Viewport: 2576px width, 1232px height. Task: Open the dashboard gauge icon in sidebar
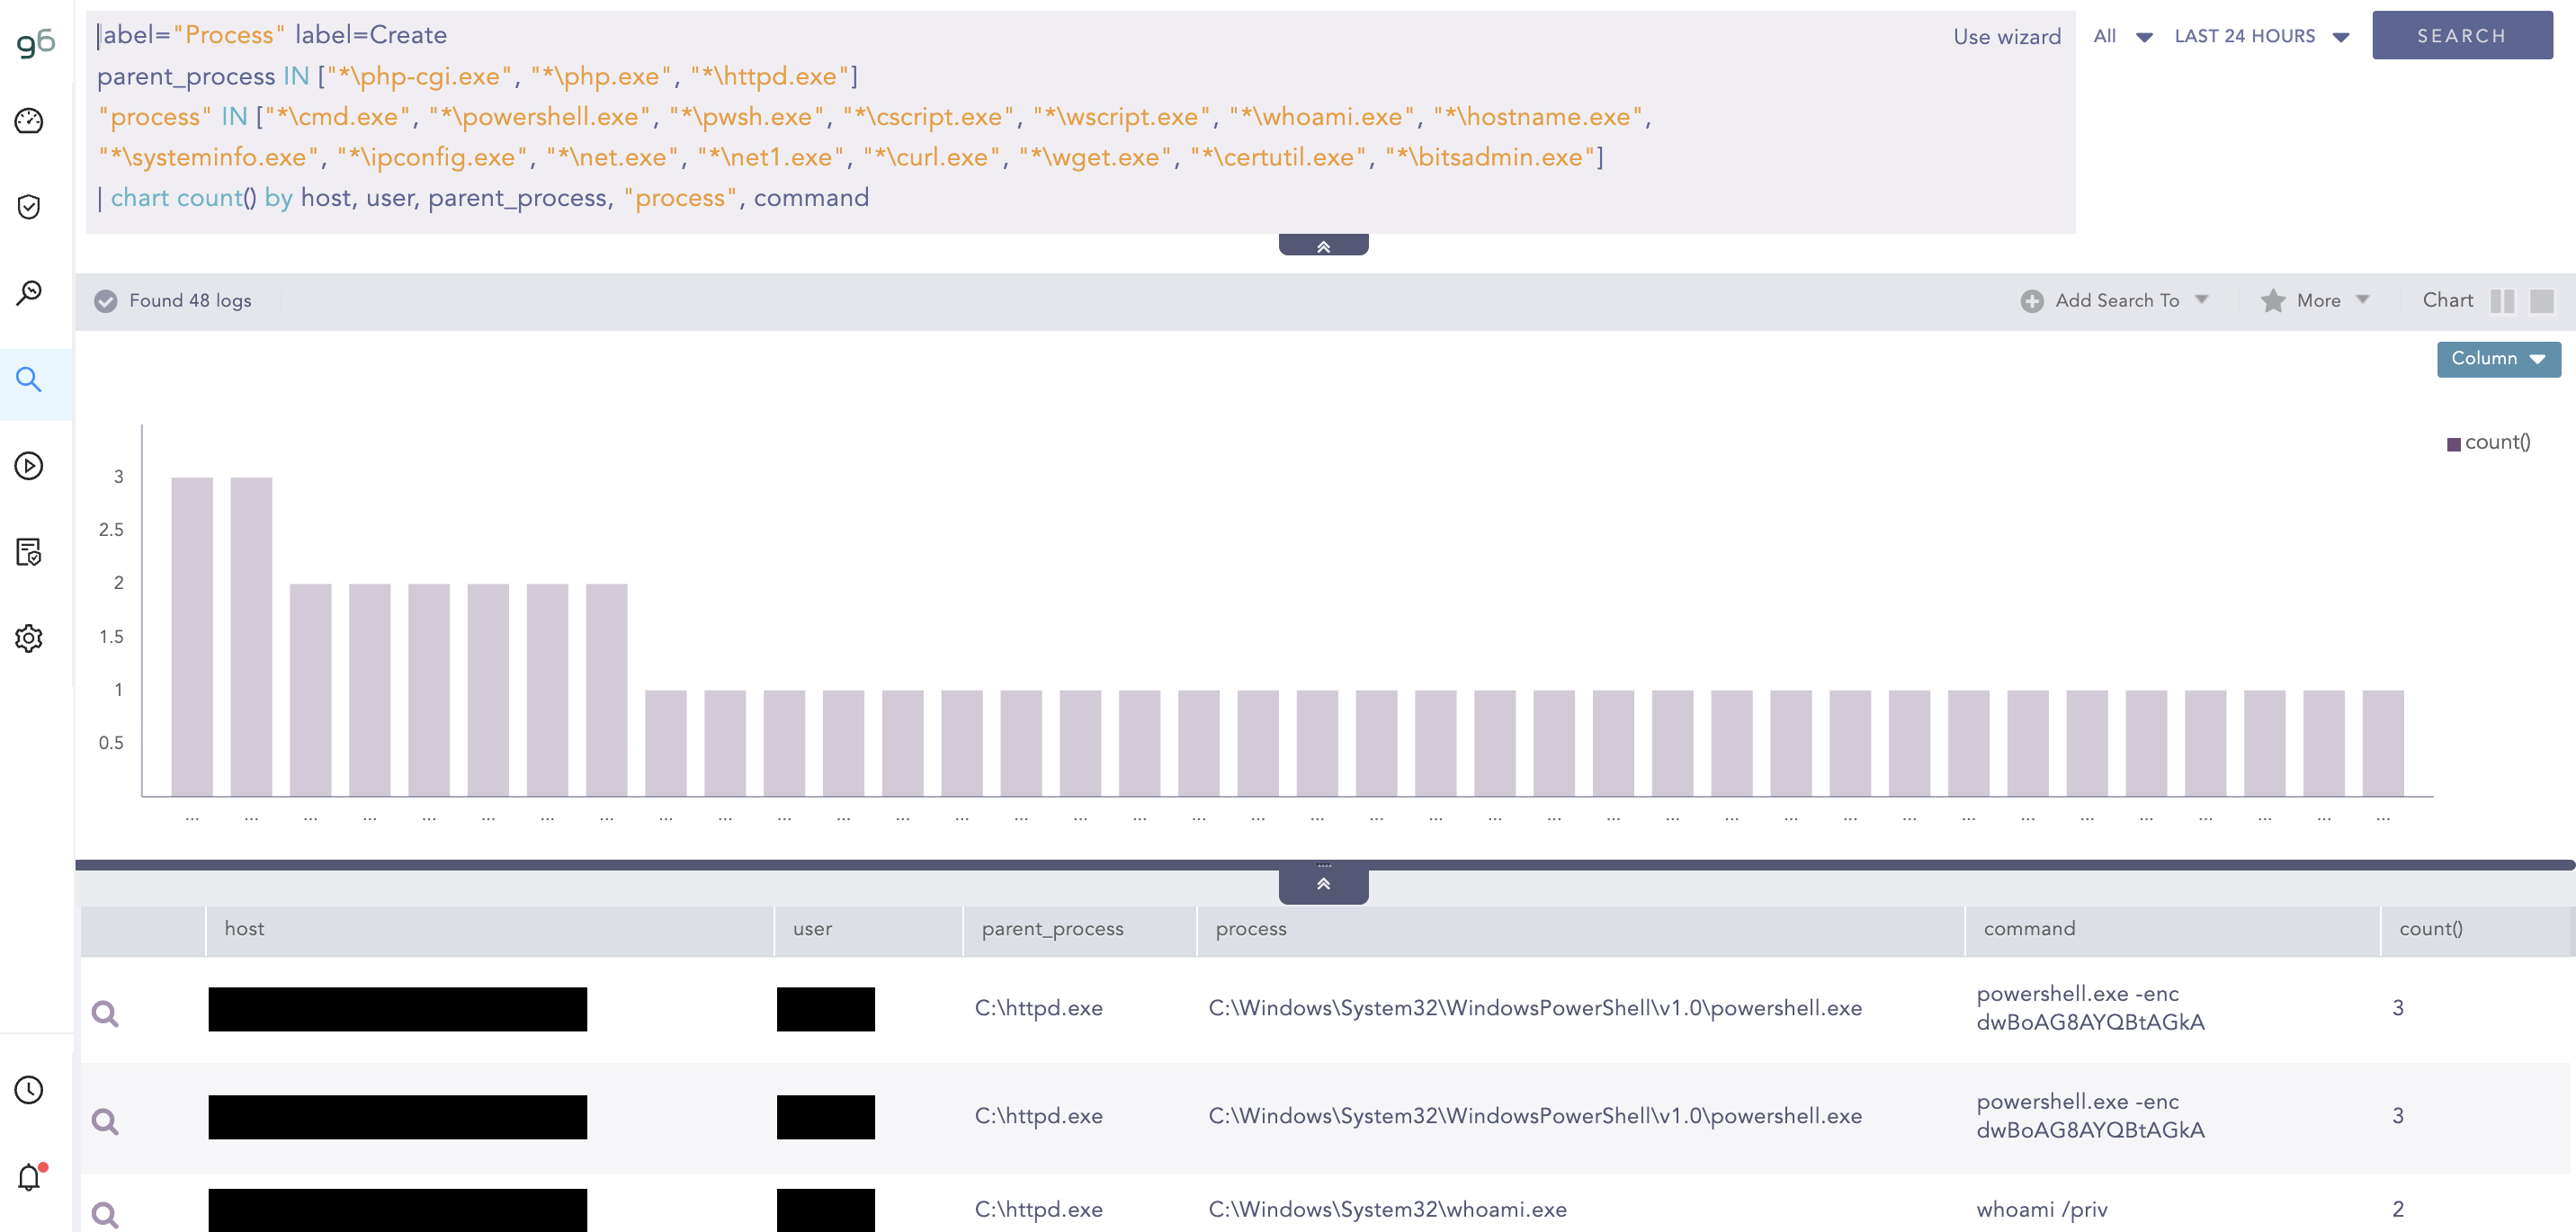(x=29, y=121)
